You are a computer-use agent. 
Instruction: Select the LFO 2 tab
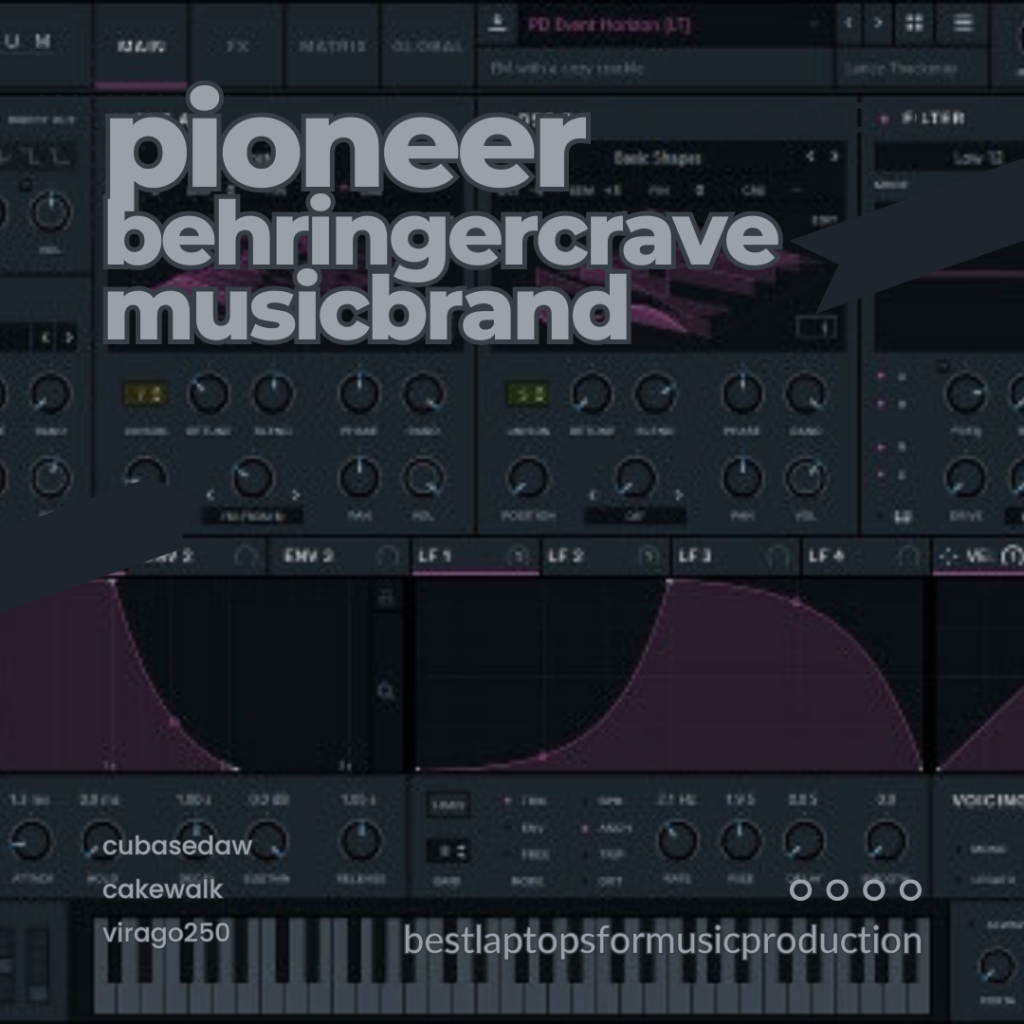[x=605, y=556]
